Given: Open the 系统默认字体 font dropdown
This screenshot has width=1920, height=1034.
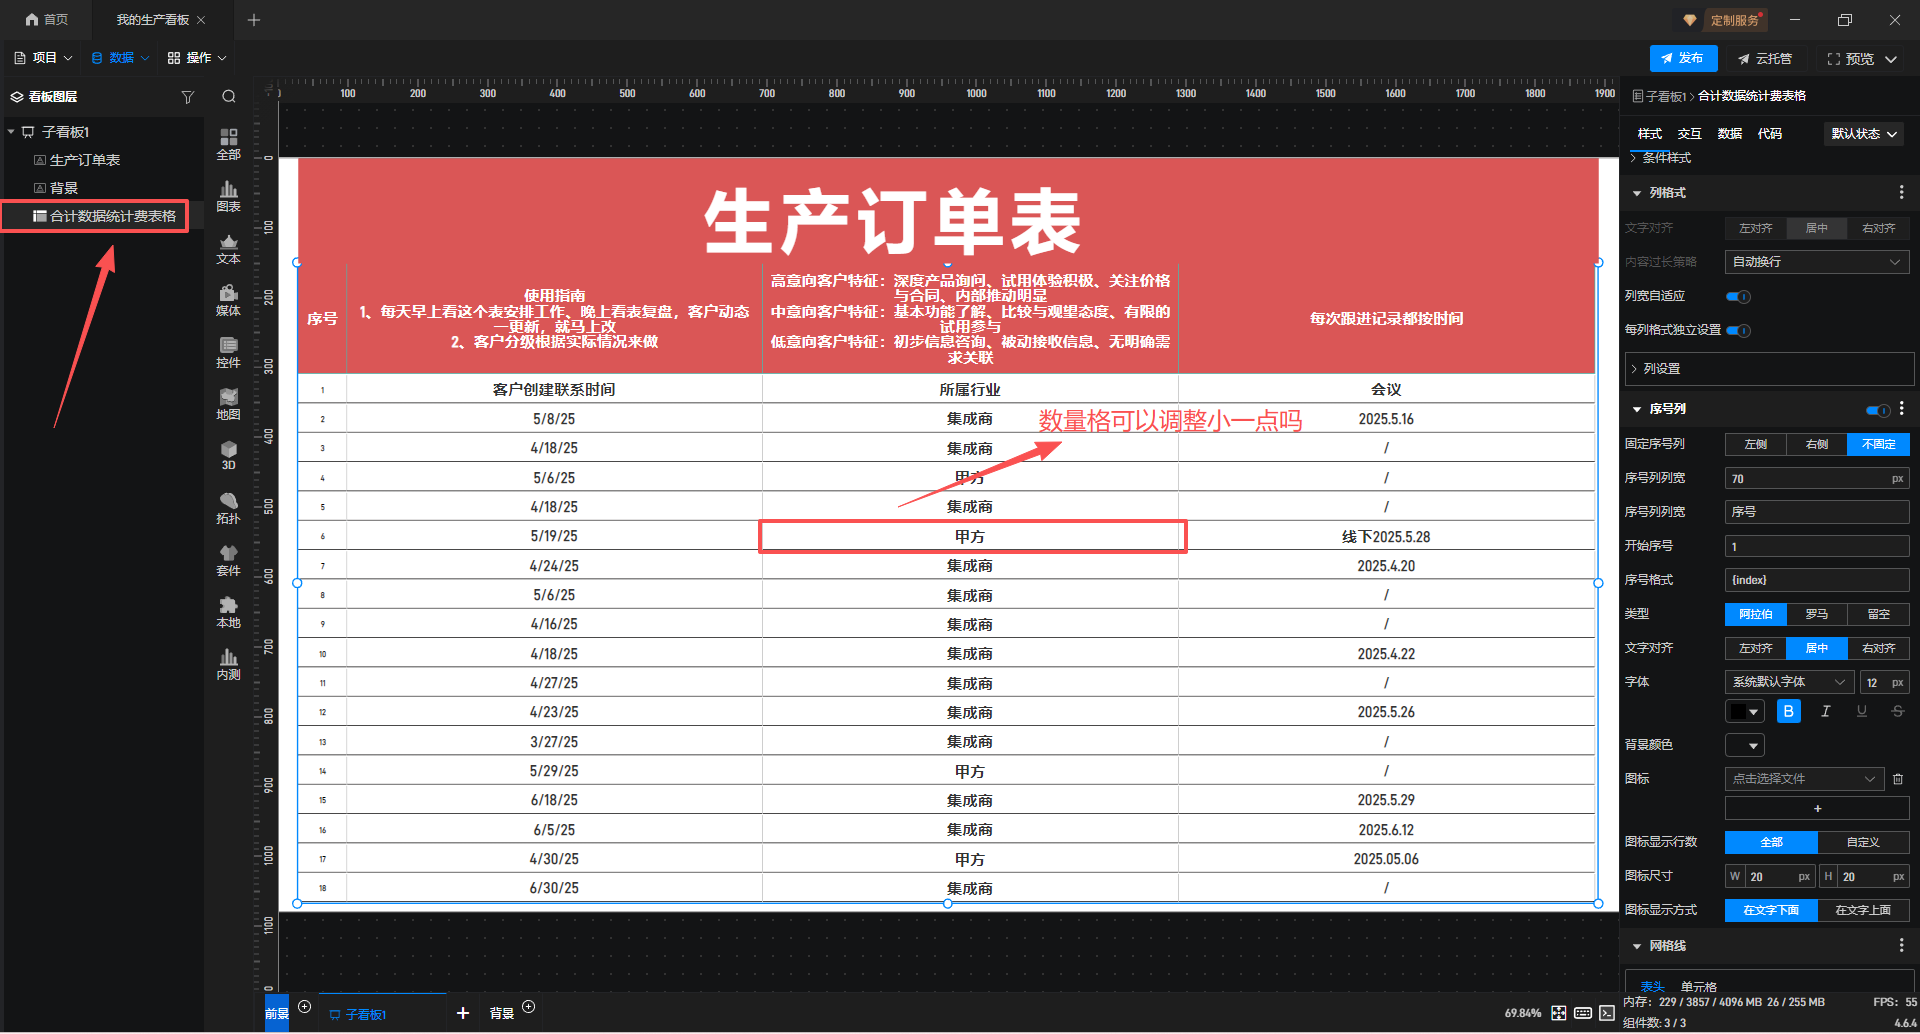Looking at the screenshot, I should tap(1788, 682).
